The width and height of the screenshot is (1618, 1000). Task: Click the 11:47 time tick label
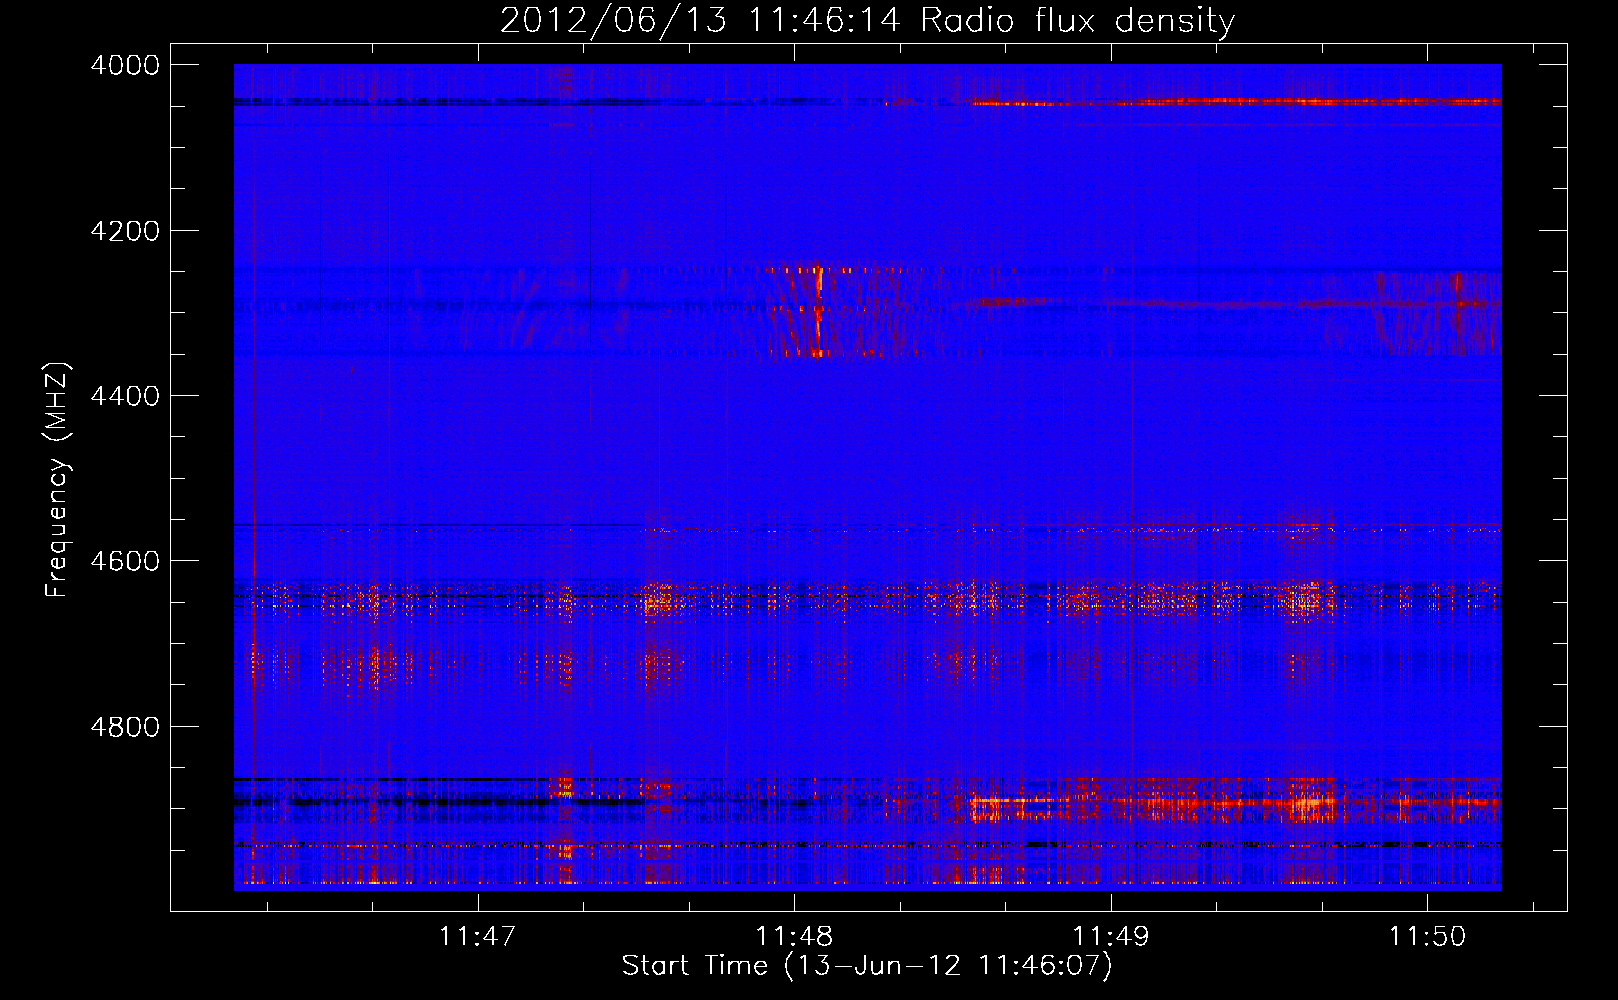pyautogui.click(x=477, y=936)
